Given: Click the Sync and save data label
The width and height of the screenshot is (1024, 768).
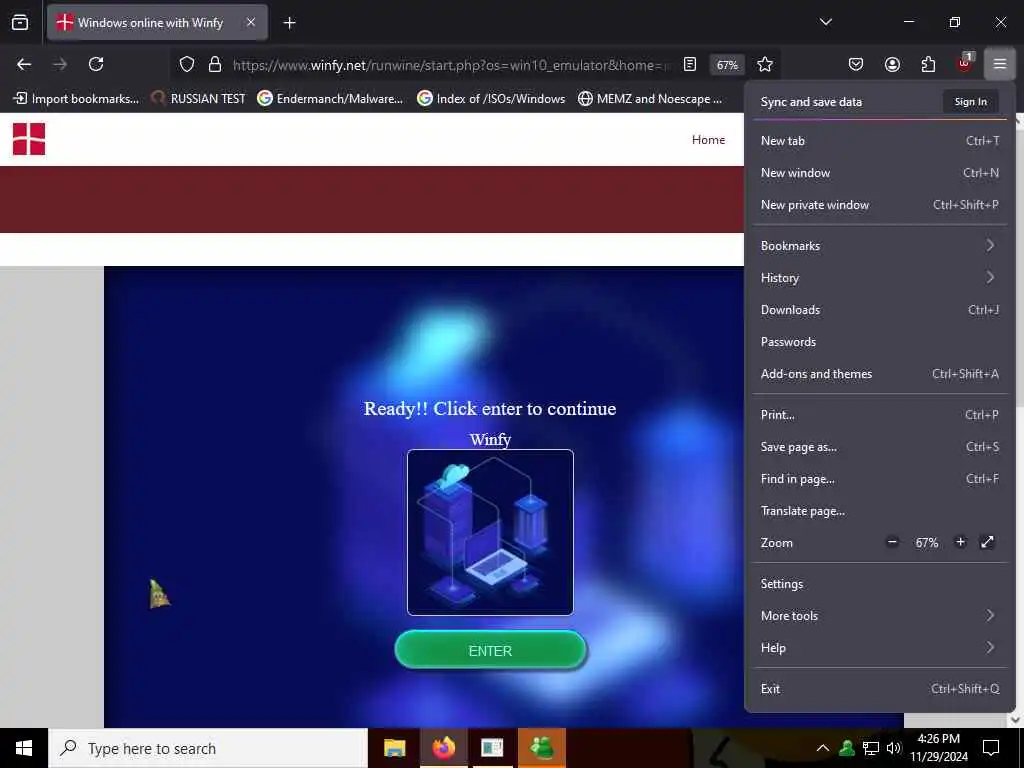Looking at the screenshot, I should [811, 102].
